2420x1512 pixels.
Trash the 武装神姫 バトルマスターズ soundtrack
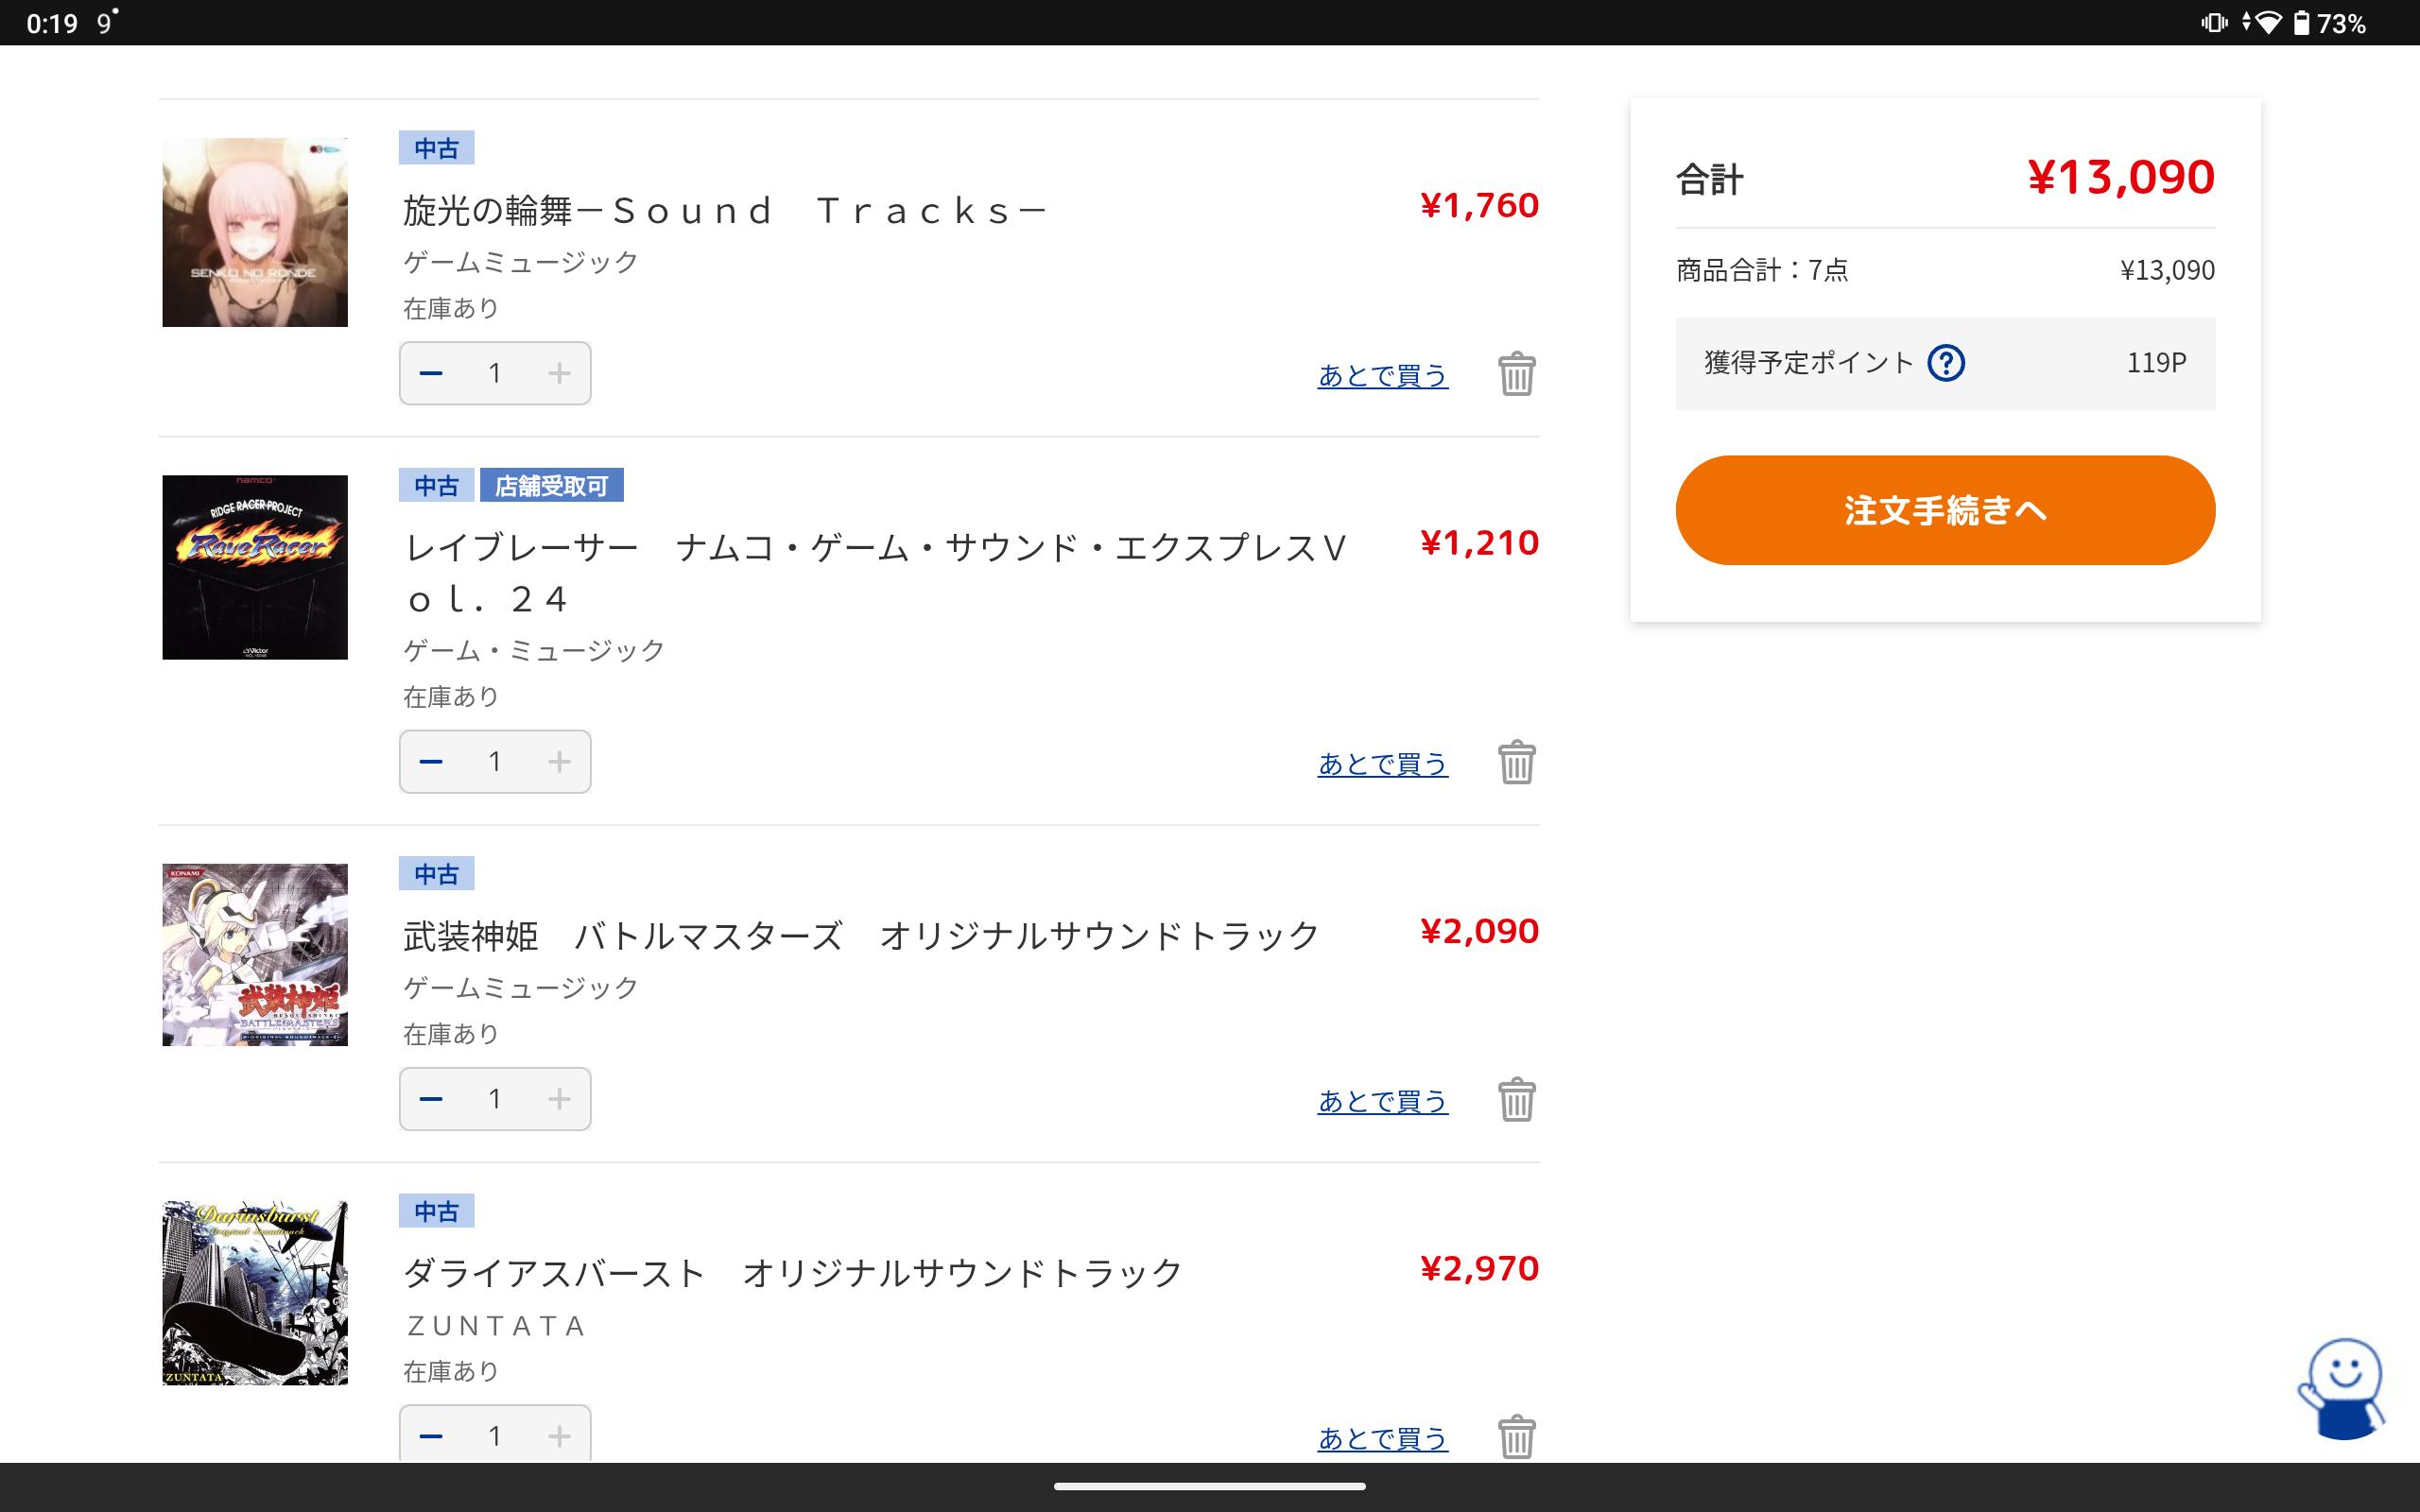click(1516, 1099)
